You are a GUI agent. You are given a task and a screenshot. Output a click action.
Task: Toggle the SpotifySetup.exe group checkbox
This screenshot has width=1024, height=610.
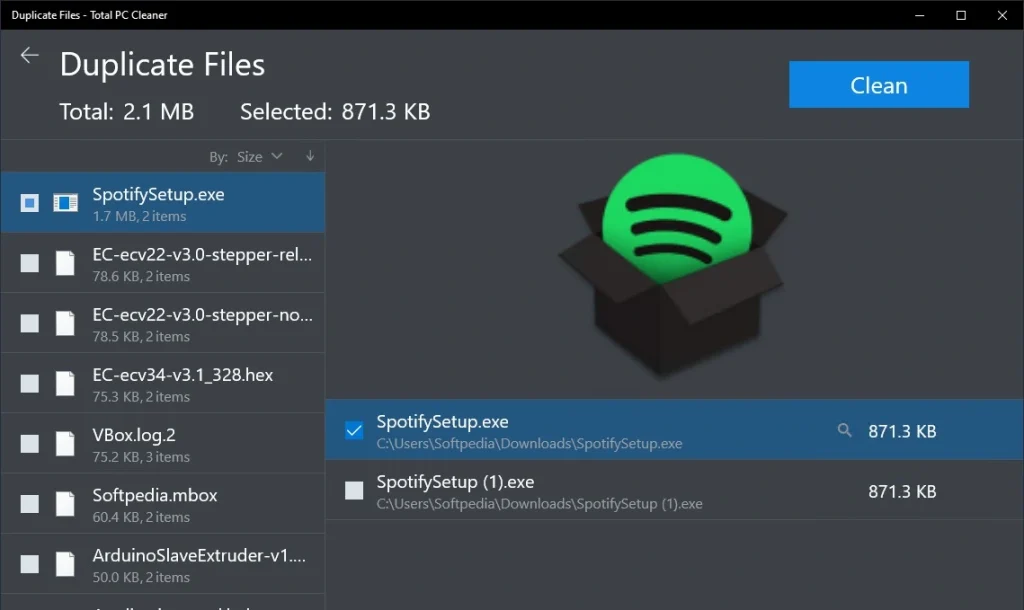click(29, 203)
